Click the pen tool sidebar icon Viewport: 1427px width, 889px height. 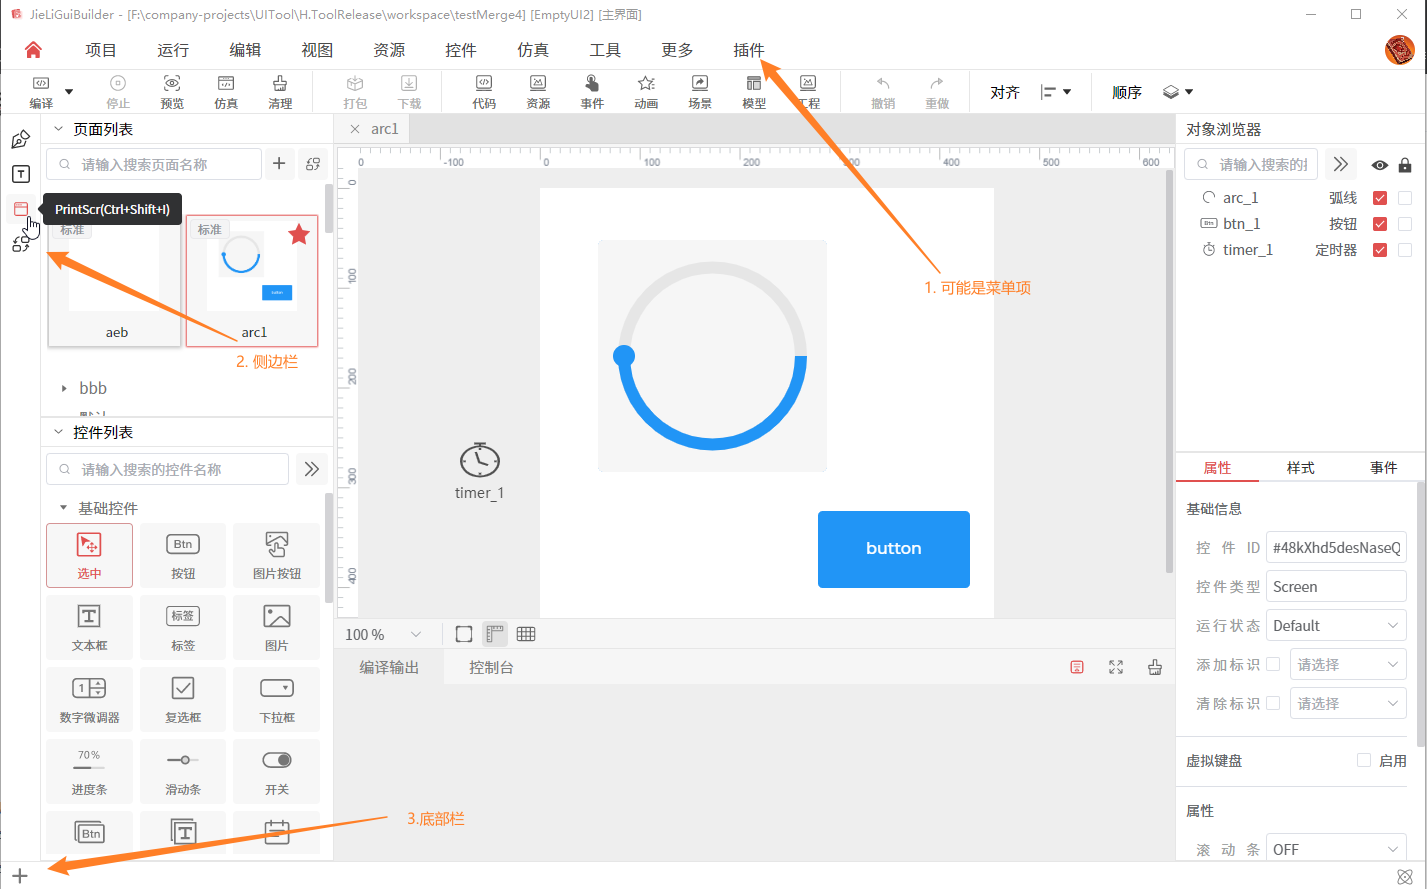click(20, 139)
